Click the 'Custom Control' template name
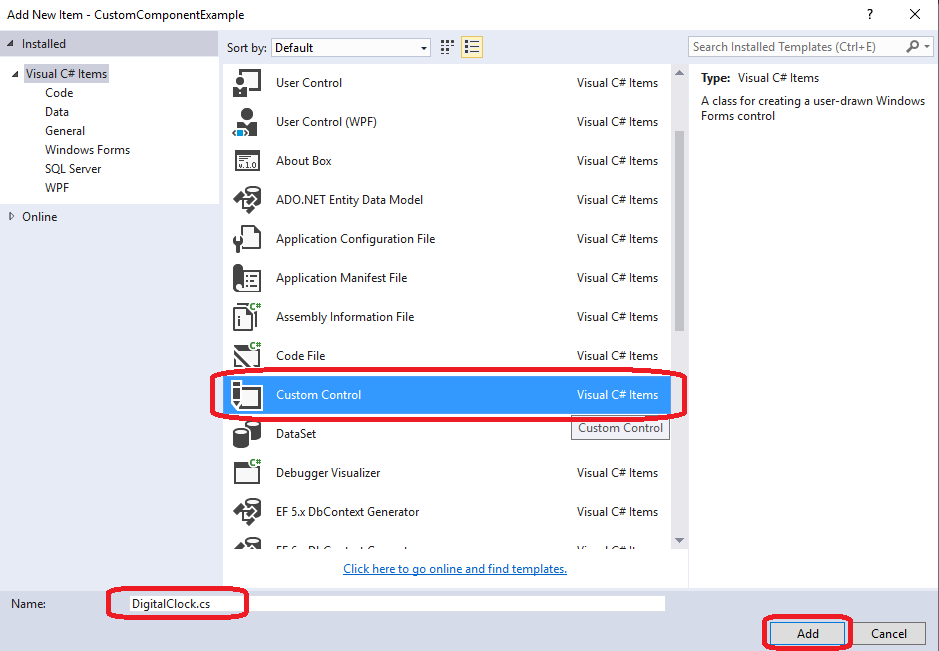Viewport: 939px width, 651px height. point(319,395)
